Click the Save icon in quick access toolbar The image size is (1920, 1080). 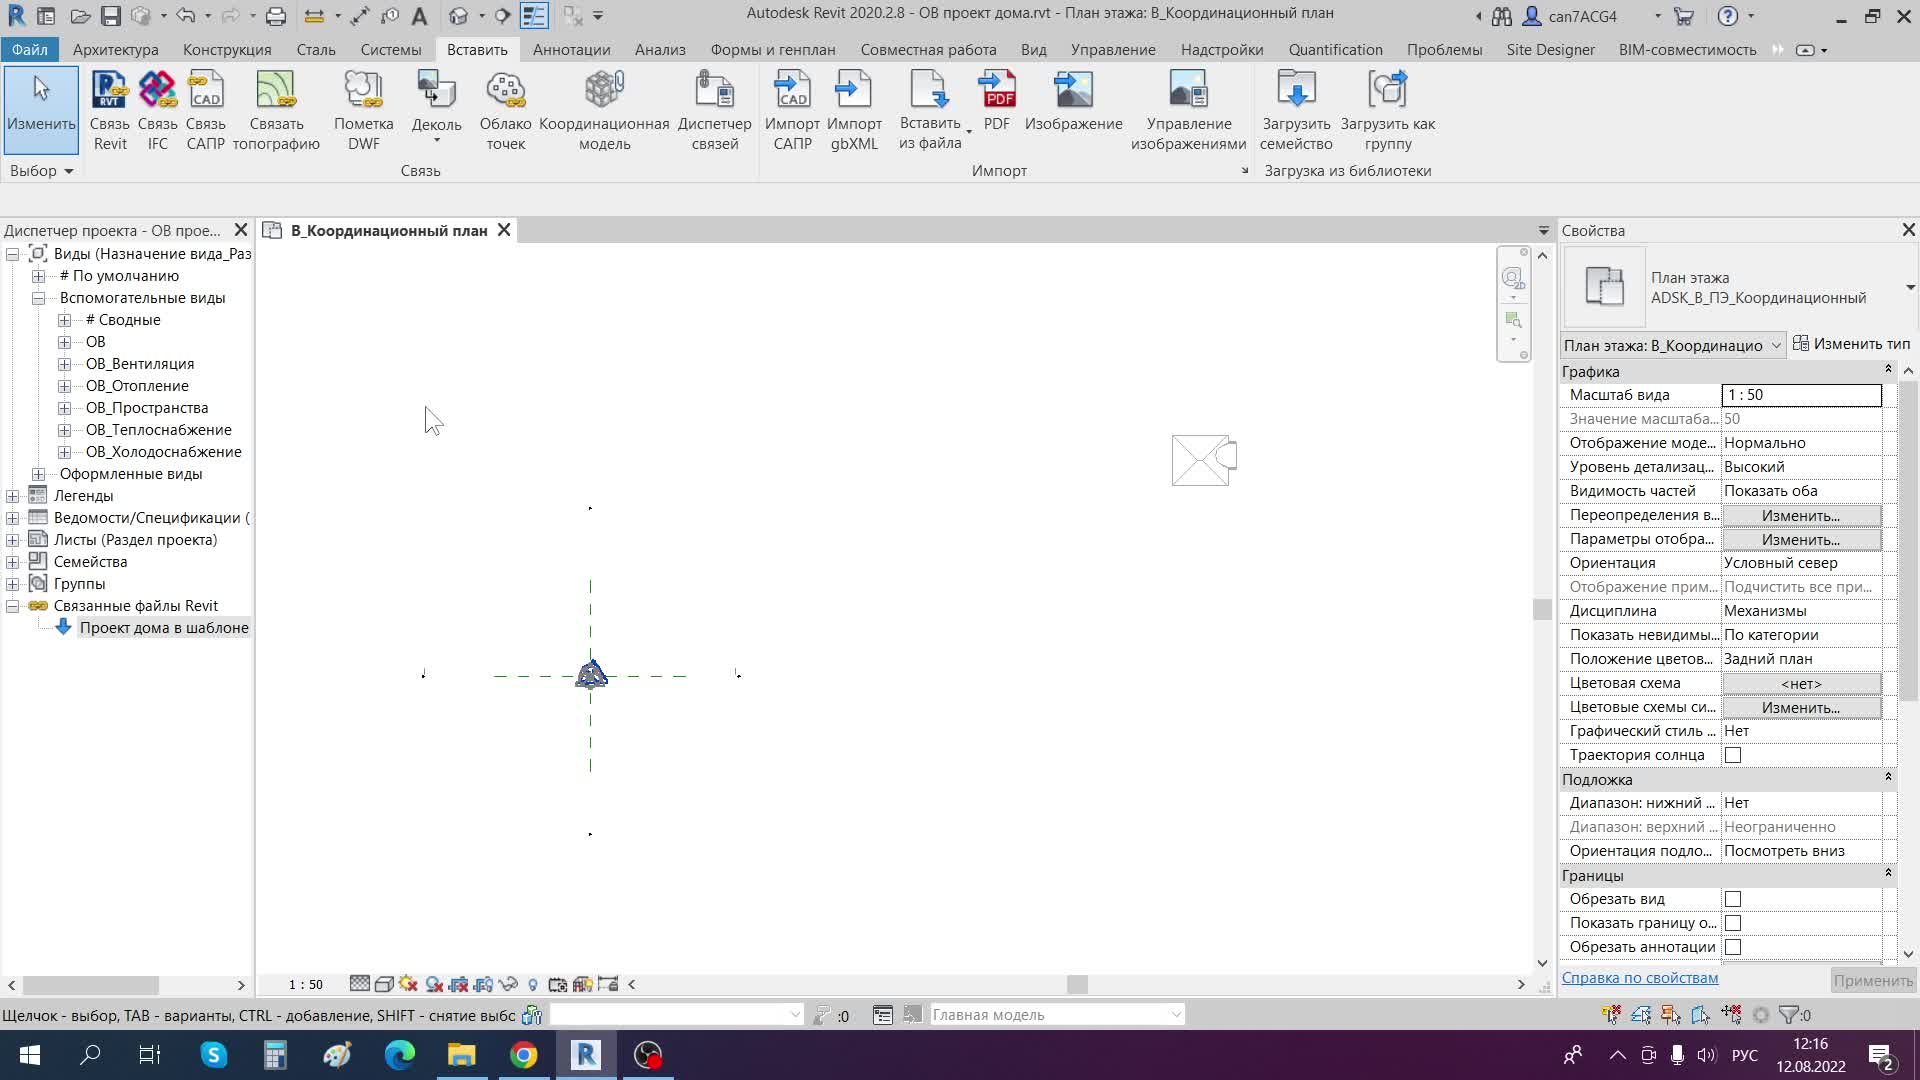(110, 16)
